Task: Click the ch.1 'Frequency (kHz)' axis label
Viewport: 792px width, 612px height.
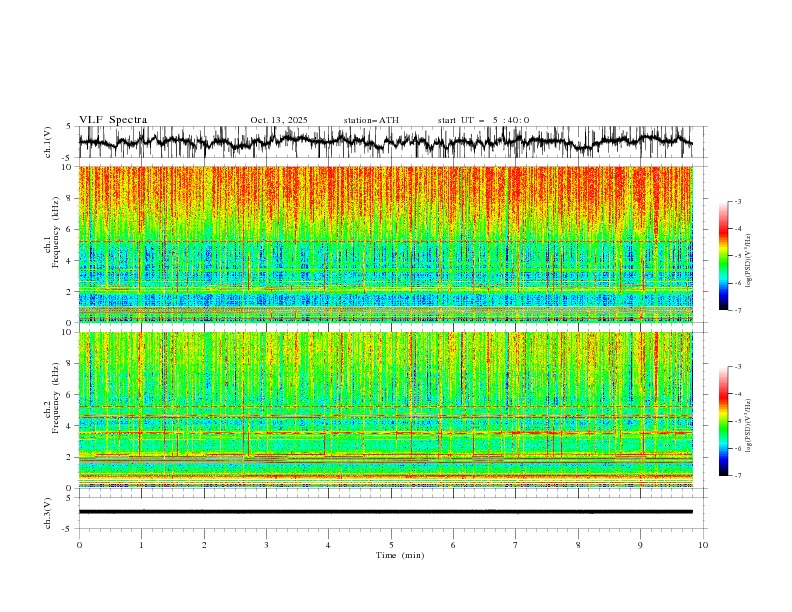Action: click(x=55, y=233)
